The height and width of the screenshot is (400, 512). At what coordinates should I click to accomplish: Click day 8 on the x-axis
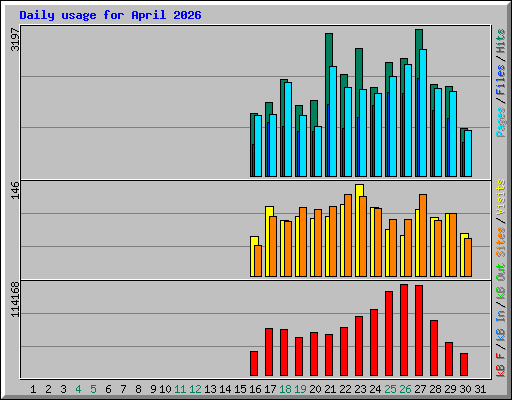coord(138,389)
